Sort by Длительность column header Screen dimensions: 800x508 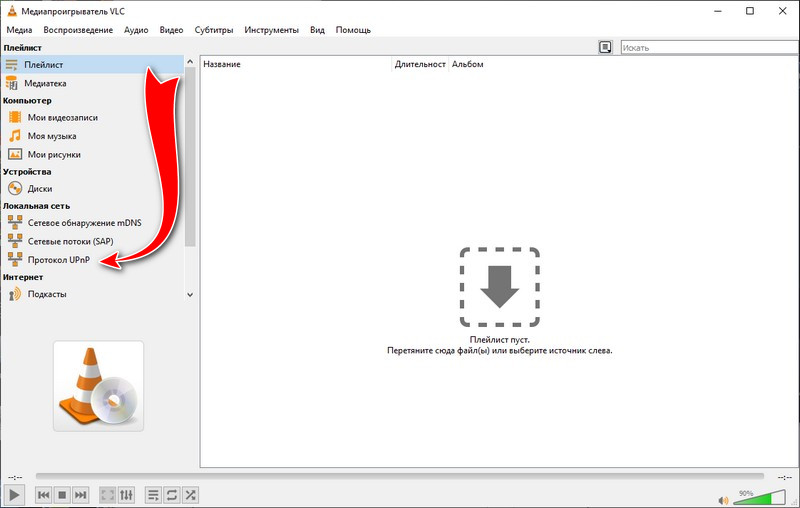(x=420, y=64)
